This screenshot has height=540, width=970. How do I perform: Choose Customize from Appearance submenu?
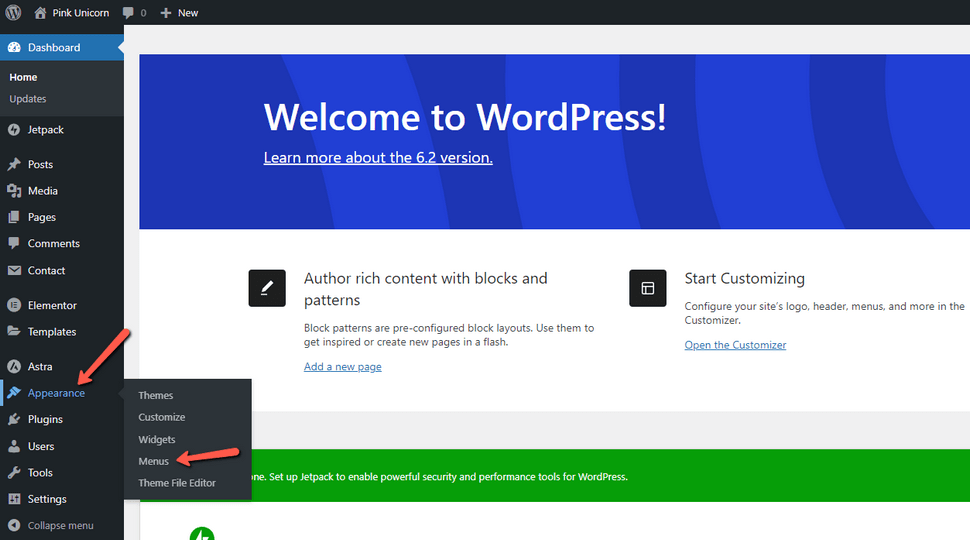click(161, 418)
